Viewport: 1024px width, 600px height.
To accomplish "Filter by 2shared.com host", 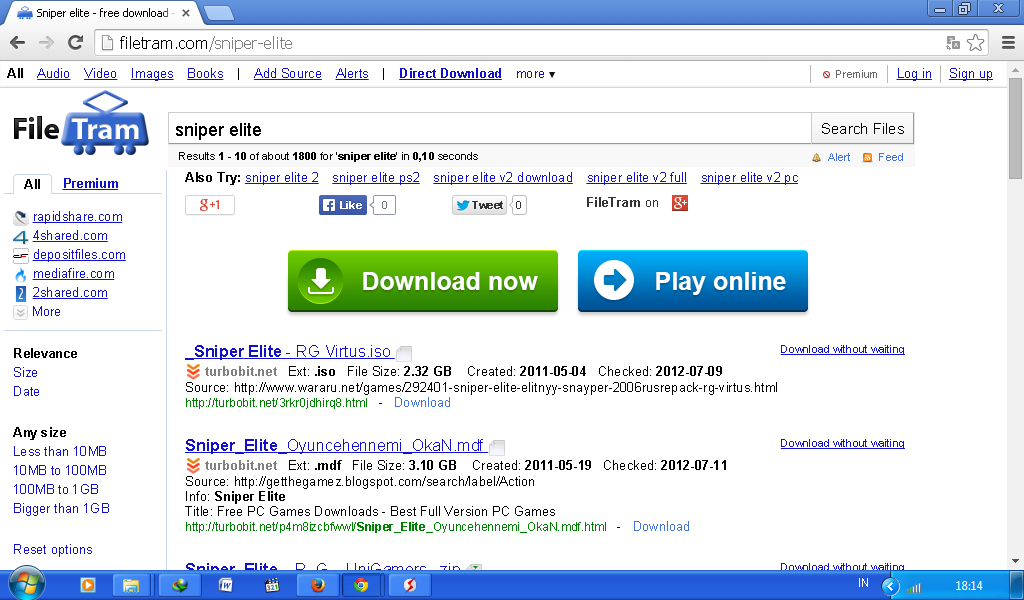I will coord(70,292).
